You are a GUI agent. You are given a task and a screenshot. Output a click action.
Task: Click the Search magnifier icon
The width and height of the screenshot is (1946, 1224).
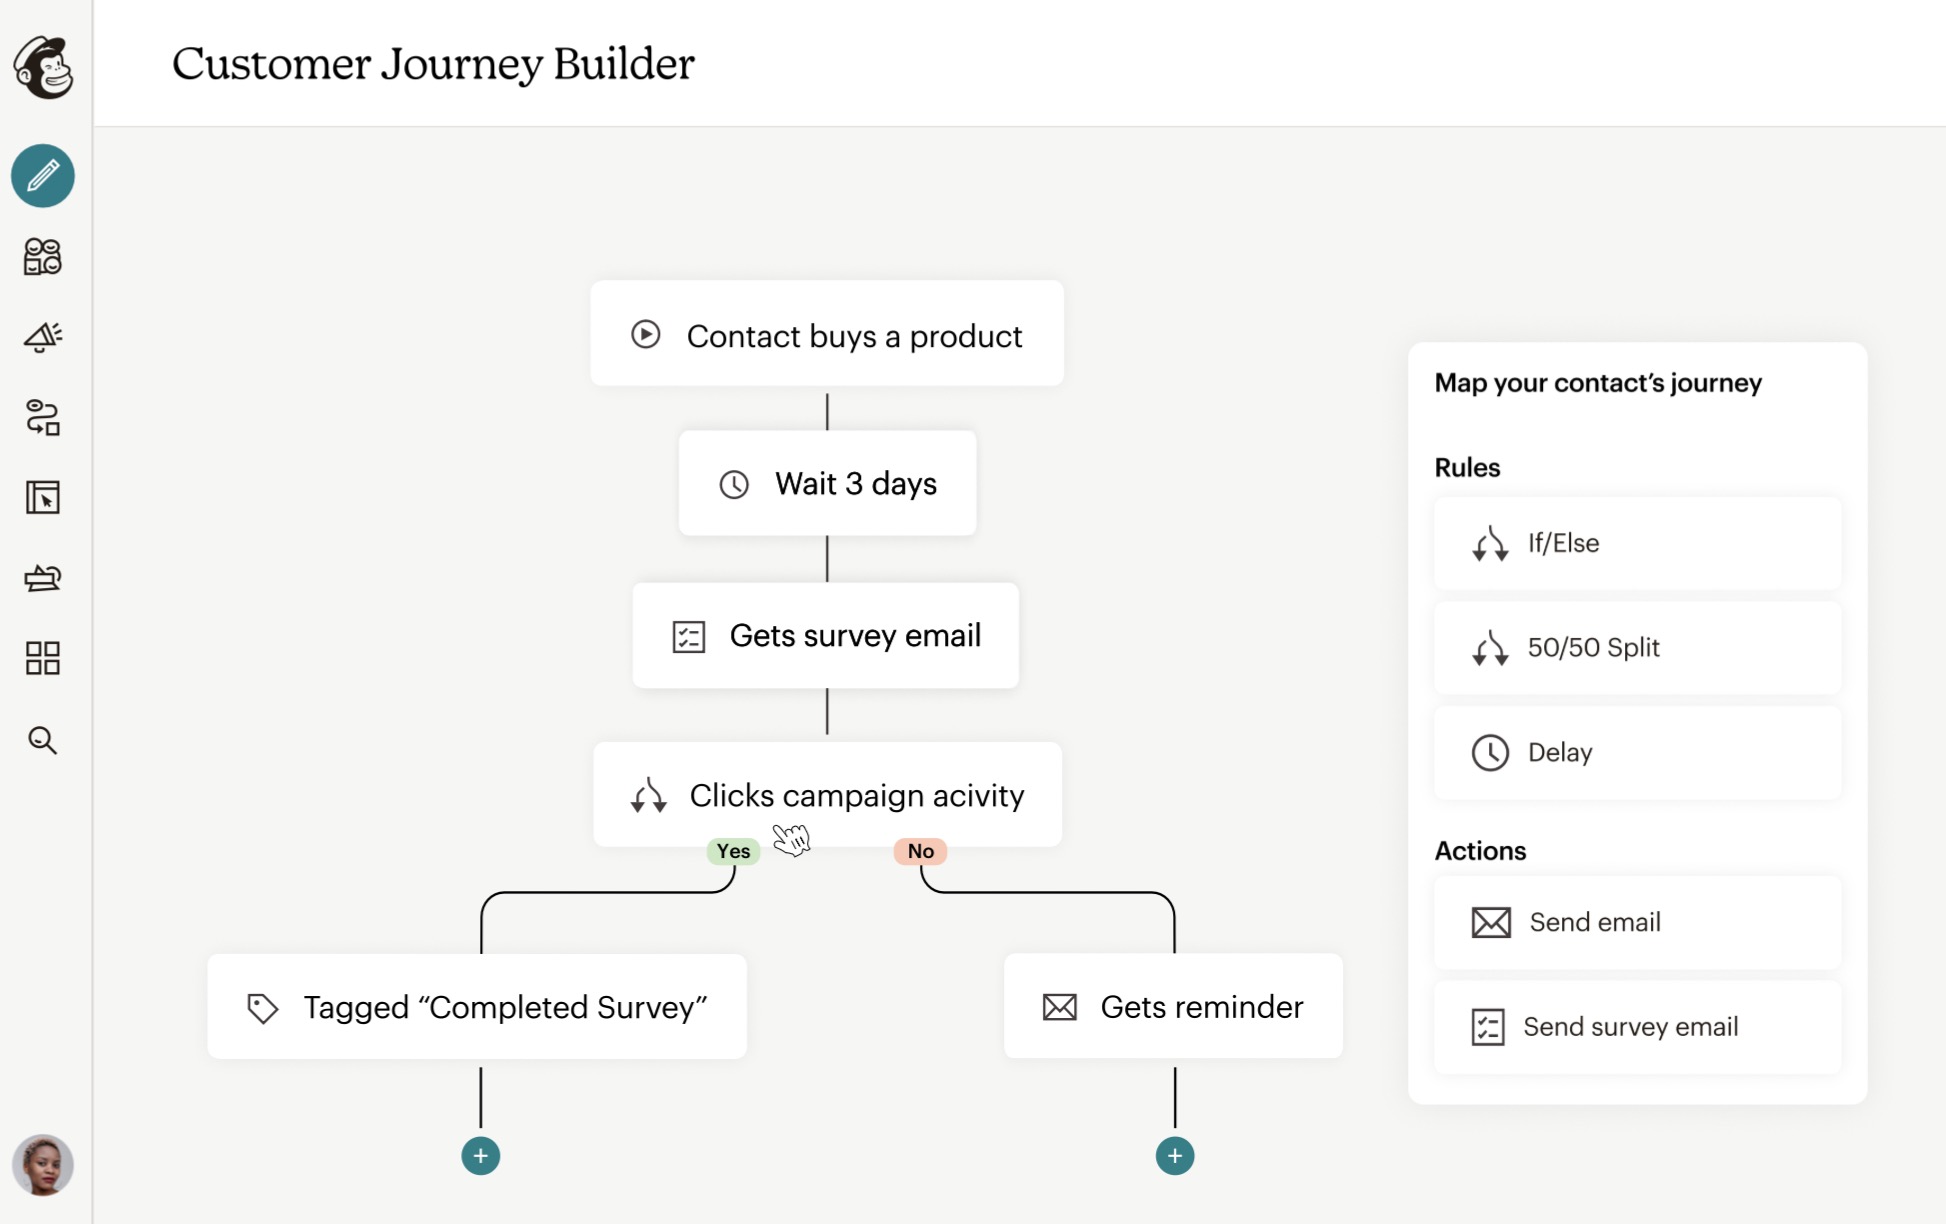pos(43,740)
